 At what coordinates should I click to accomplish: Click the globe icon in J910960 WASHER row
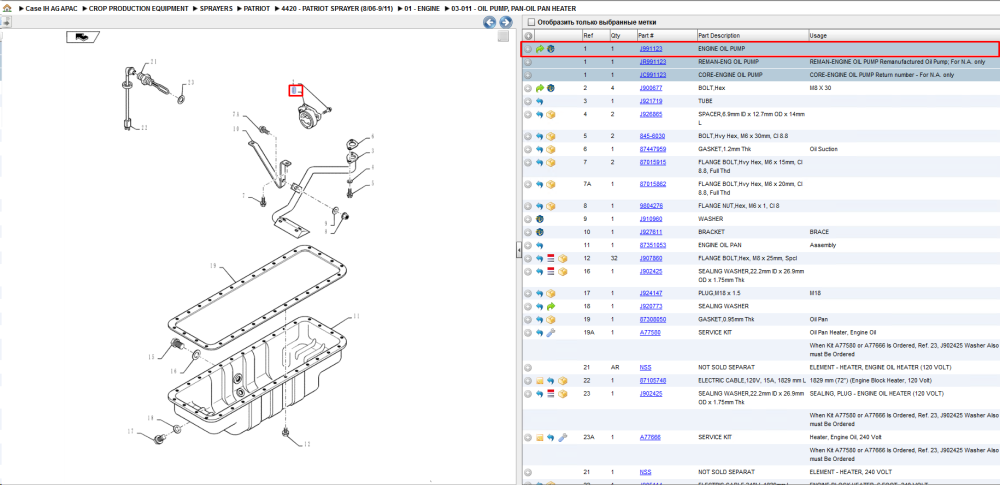coord(540,219)
